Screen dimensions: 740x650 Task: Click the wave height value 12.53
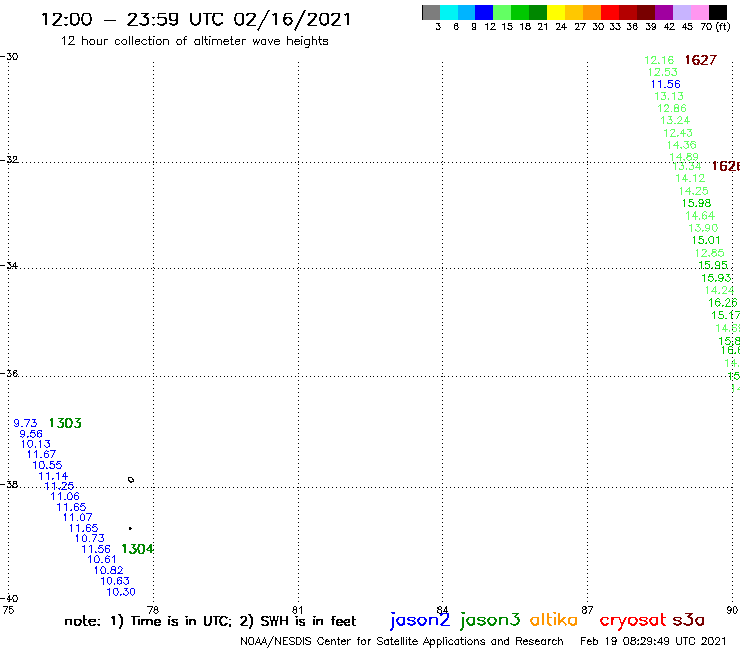(x=663, y=72)
